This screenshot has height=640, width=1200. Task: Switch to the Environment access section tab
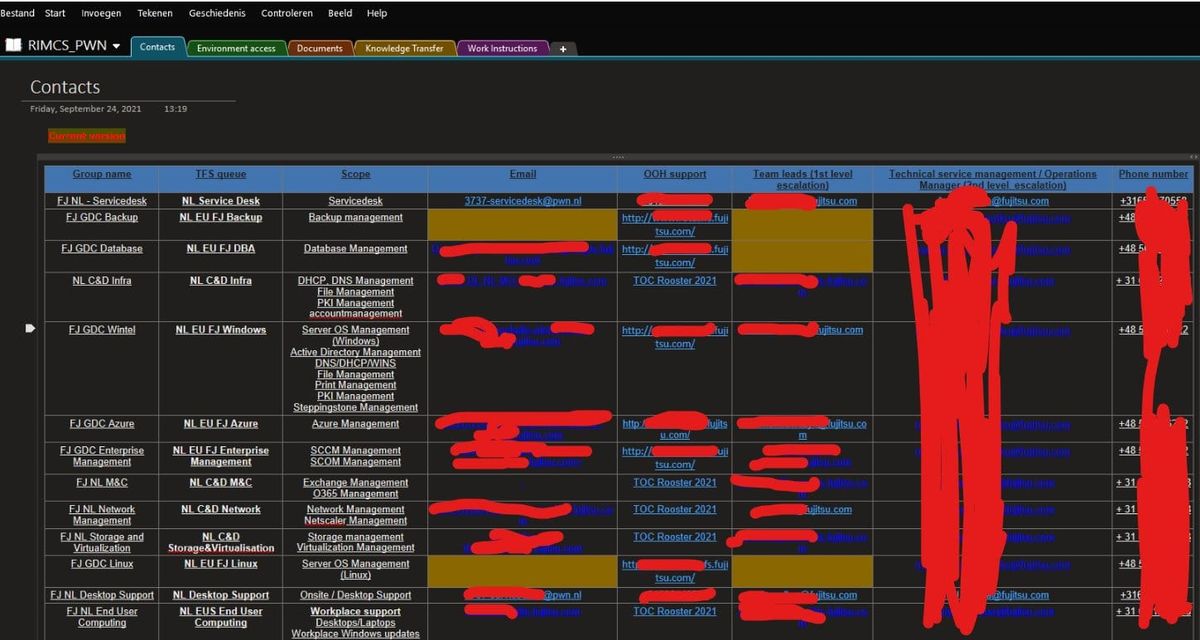236,47
